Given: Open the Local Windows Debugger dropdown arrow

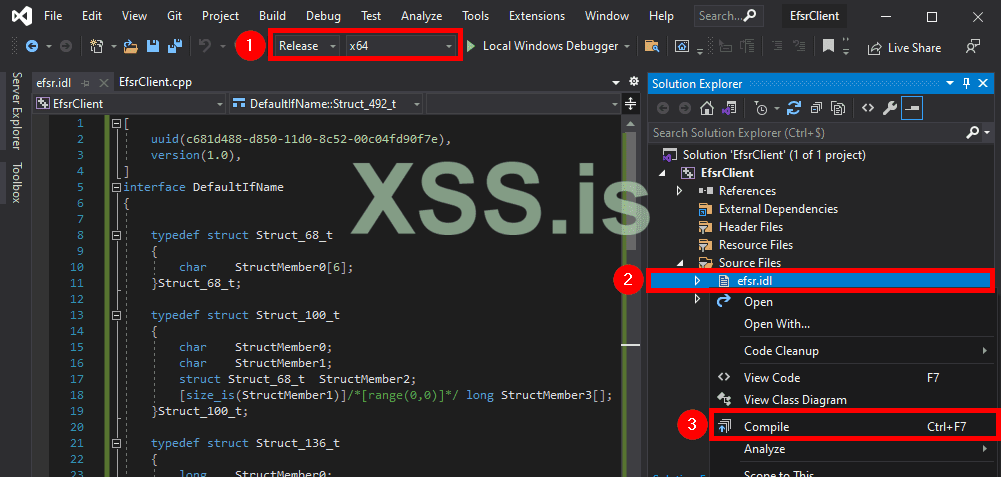Looking at the screenshot, I should pos(627,46).
